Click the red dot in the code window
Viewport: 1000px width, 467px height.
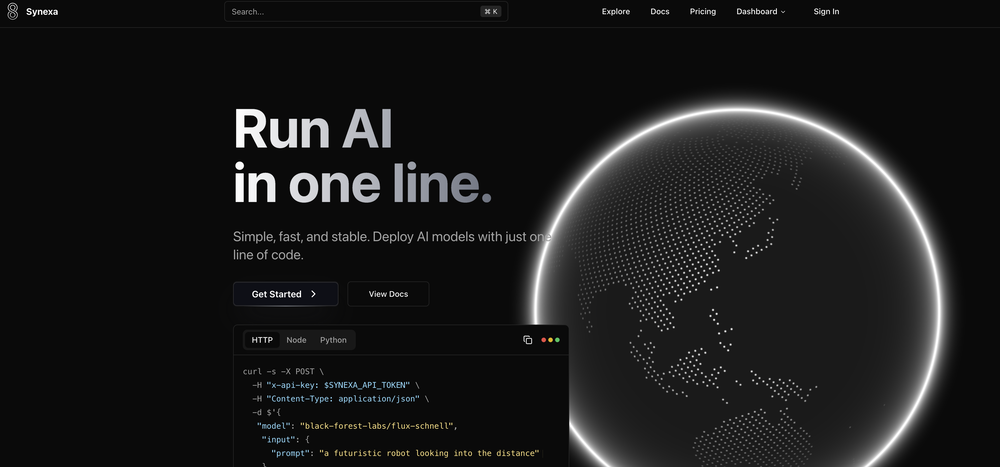click(544, 340)
